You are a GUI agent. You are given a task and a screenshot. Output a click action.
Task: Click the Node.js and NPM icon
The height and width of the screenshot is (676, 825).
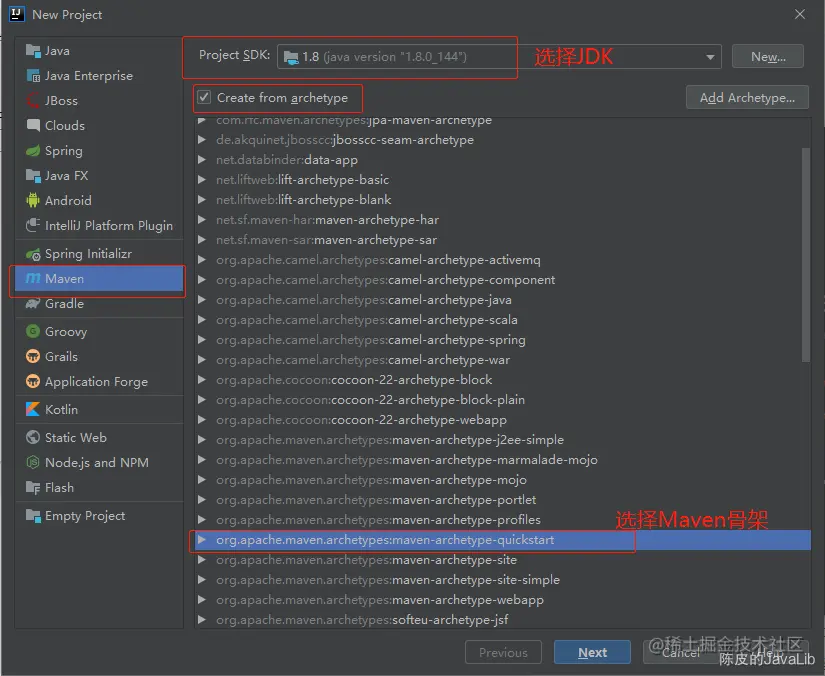[x=33, y=462]
